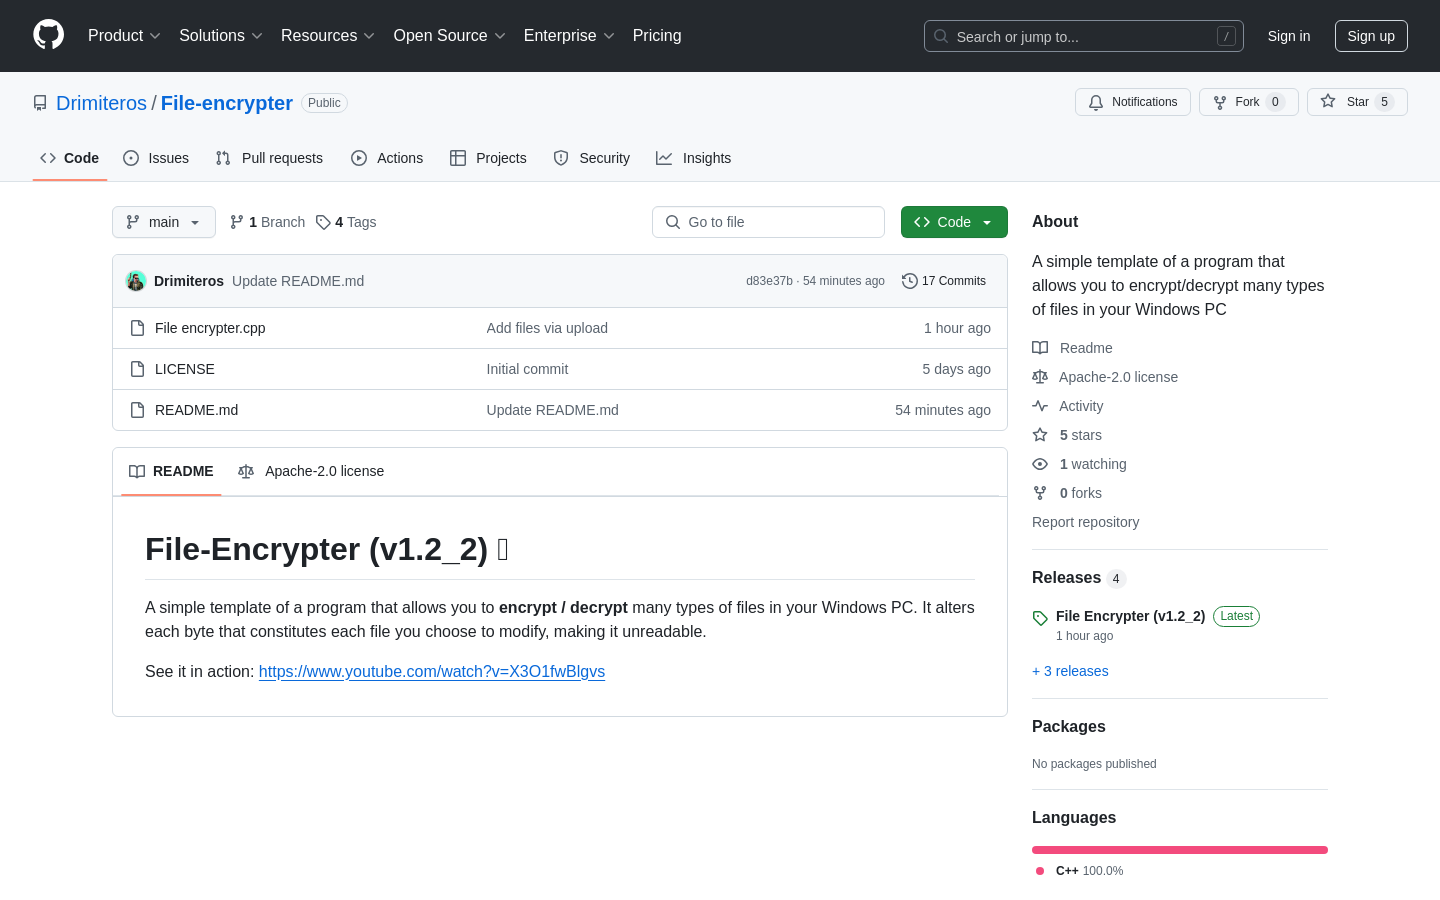View the 5 stars link
Viewport: 1440px width, 900px height.
point(1067,435)
